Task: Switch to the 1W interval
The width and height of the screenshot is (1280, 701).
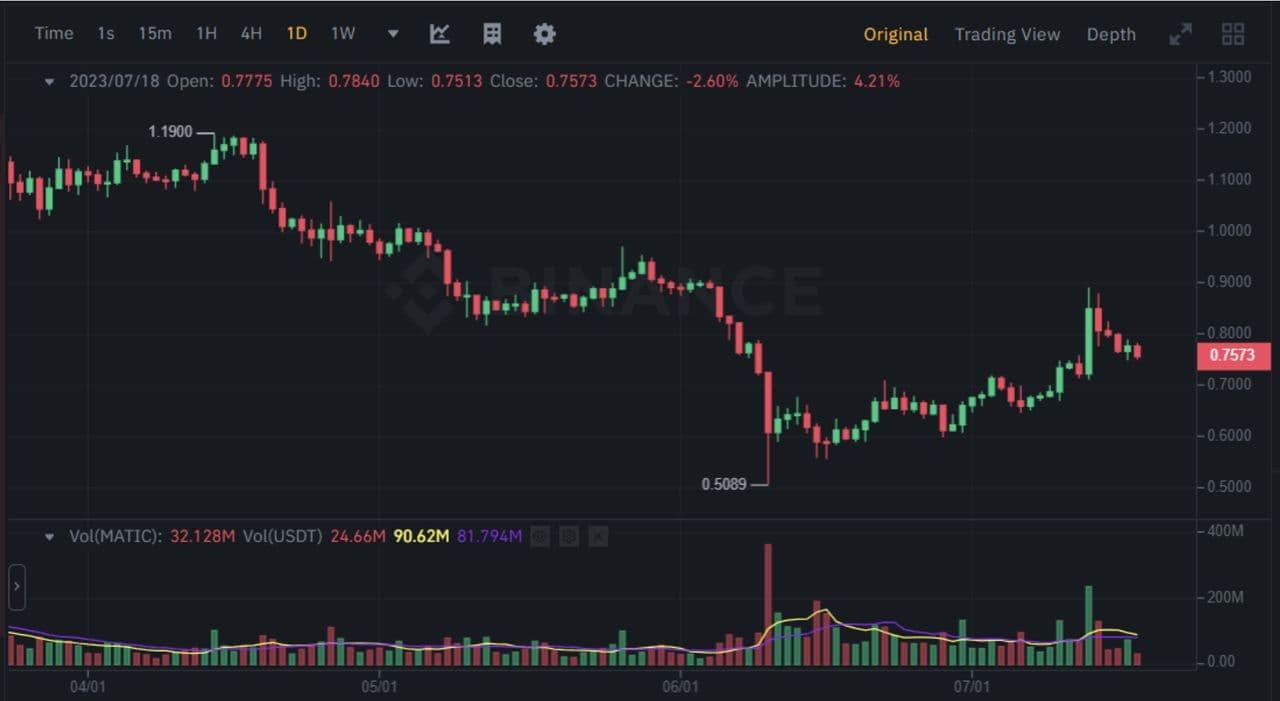Action: tap(343, 34)
